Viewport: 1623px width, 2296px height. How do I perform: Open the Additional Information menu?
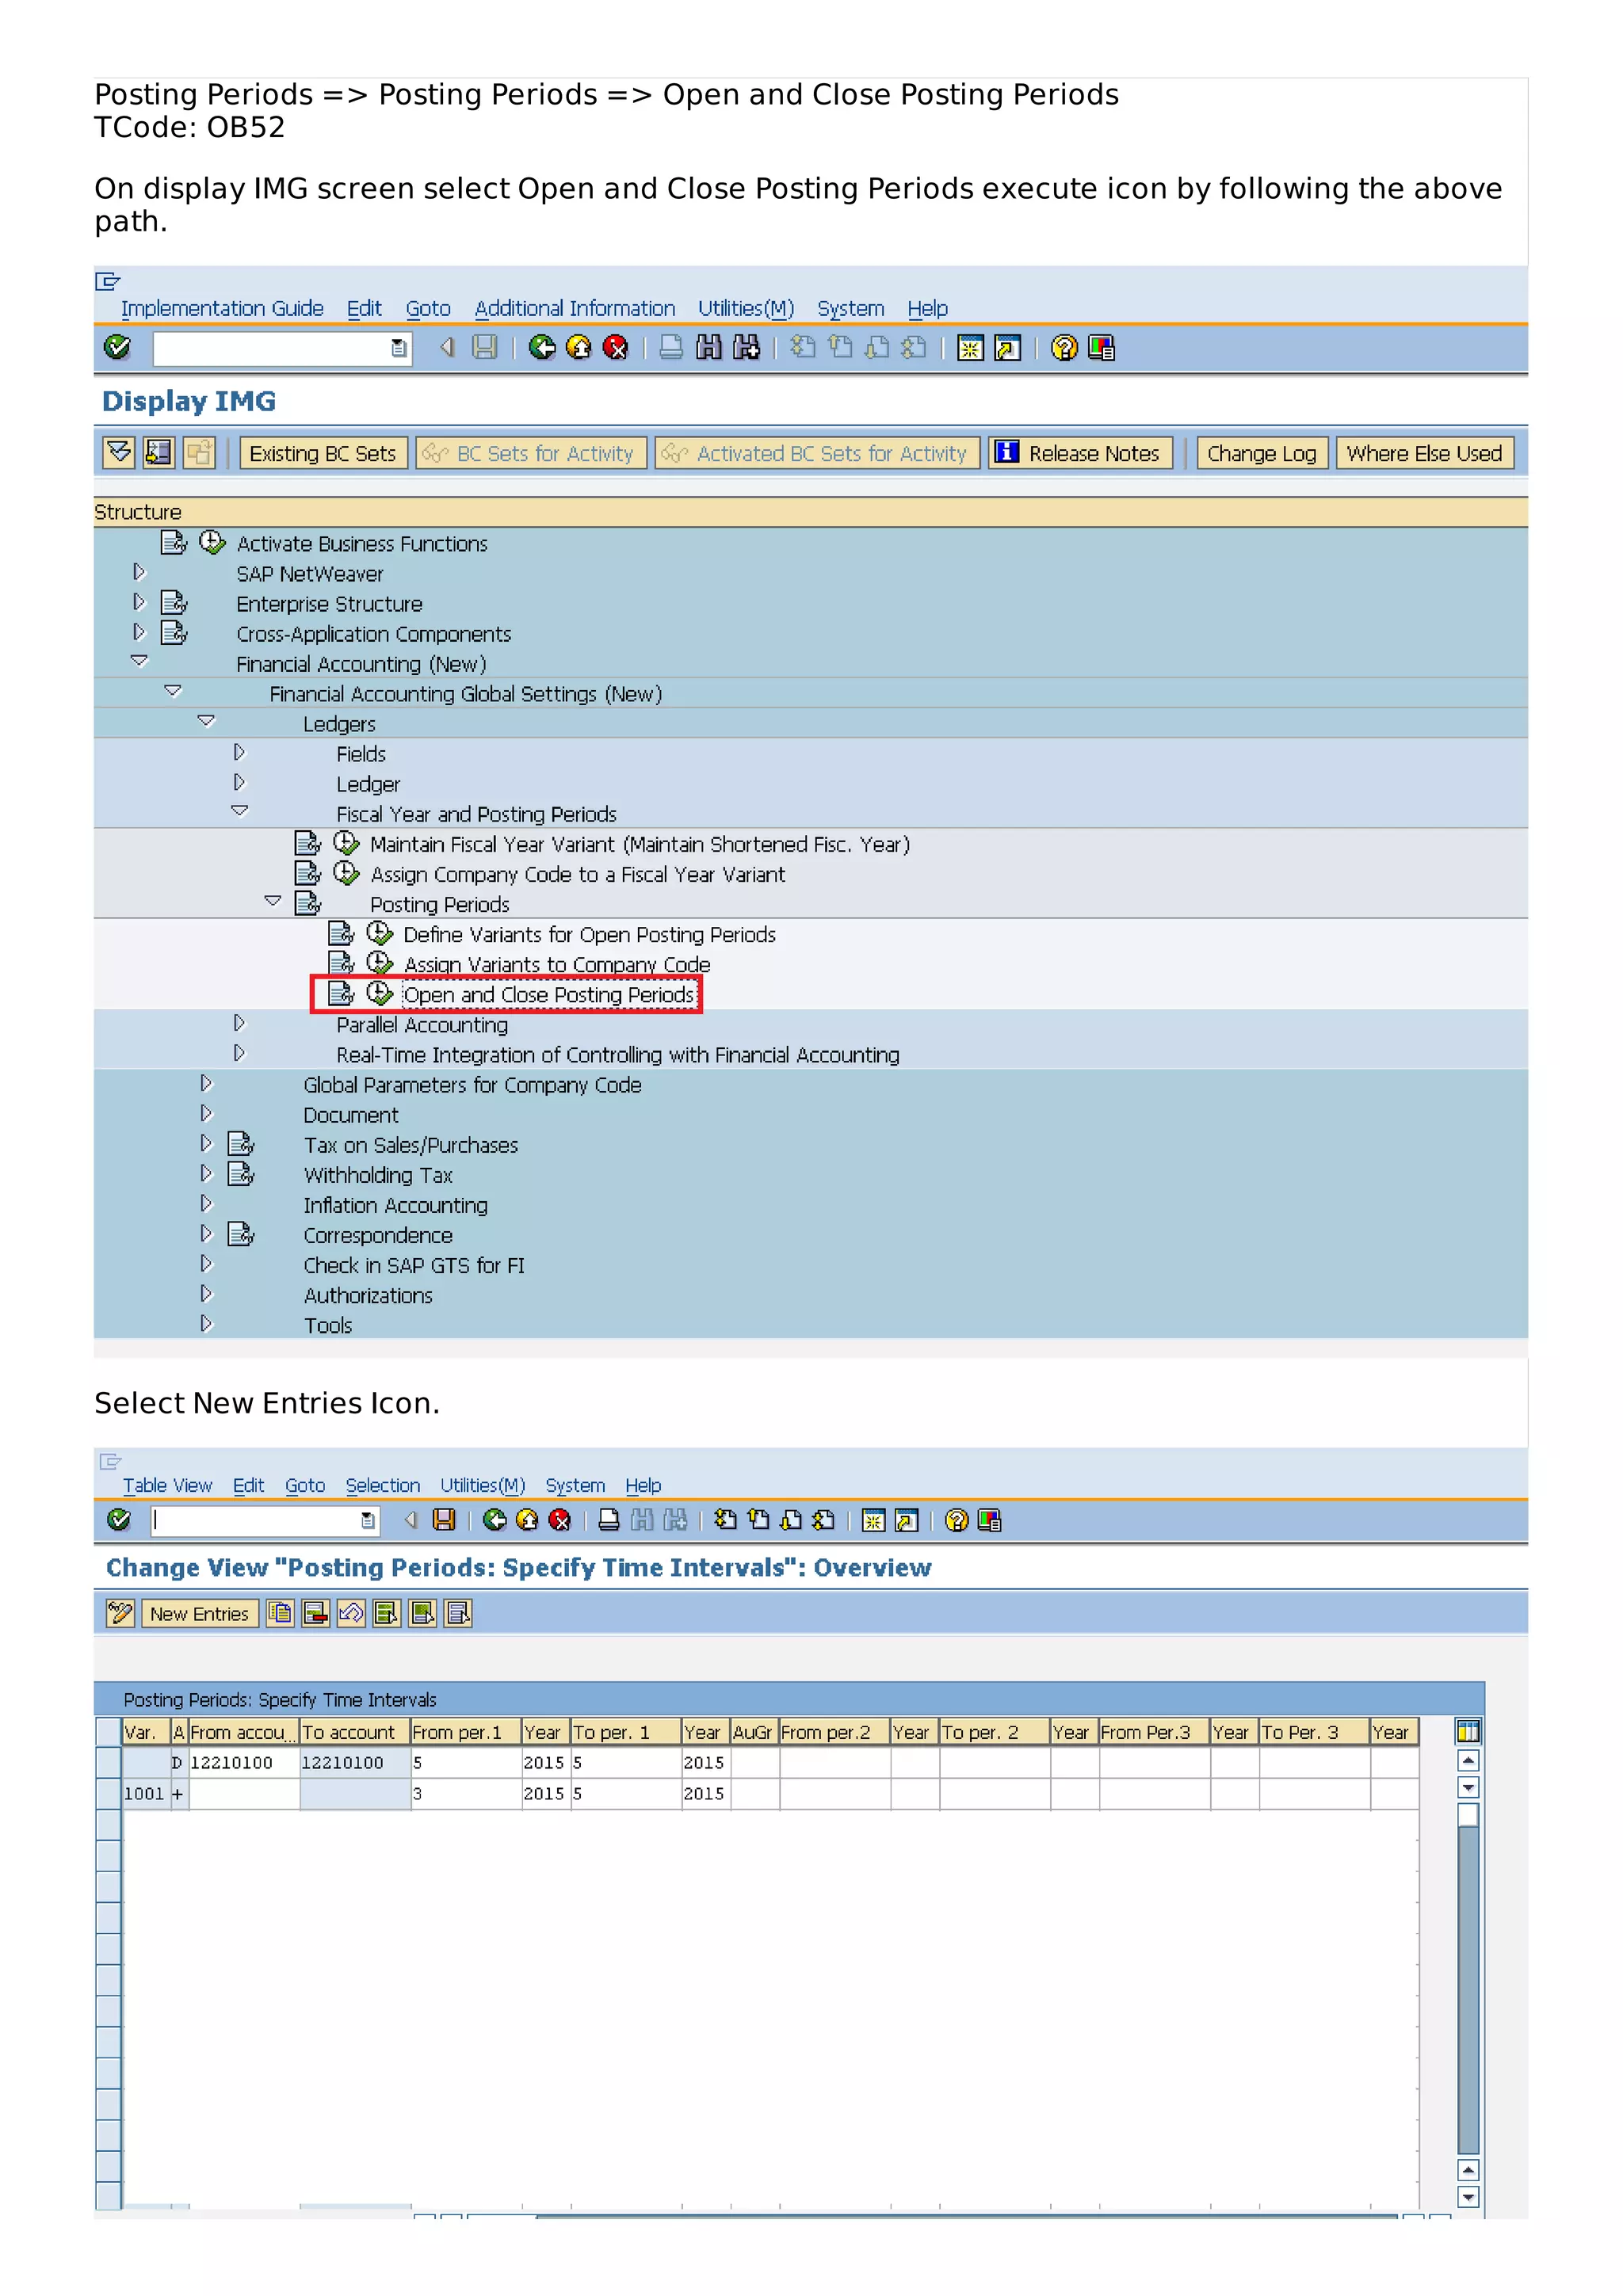574,308
